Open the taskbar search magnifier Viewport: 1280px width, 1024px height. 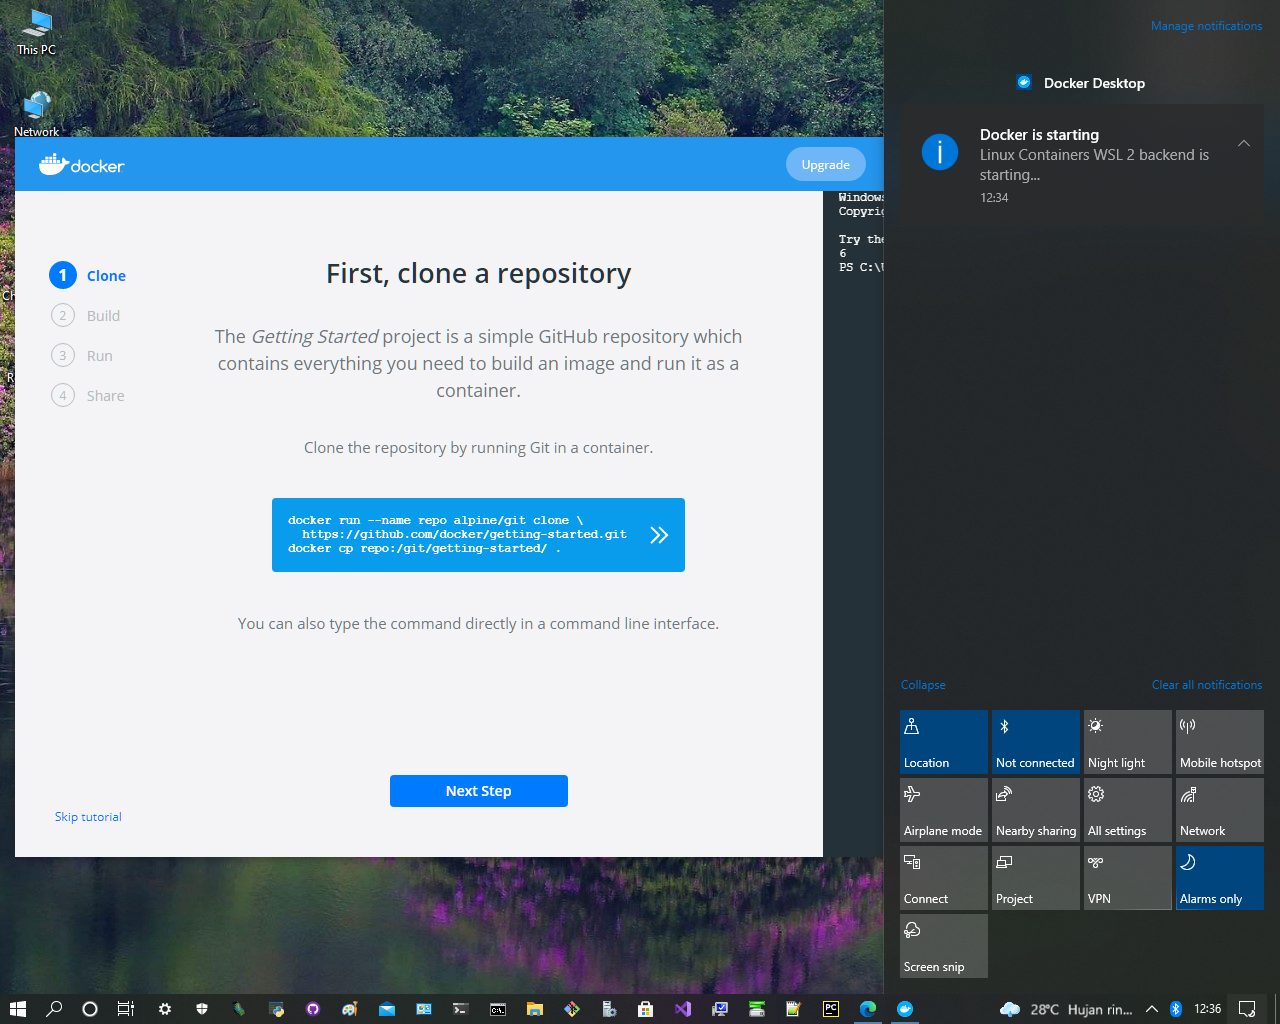coord(54,1009)
